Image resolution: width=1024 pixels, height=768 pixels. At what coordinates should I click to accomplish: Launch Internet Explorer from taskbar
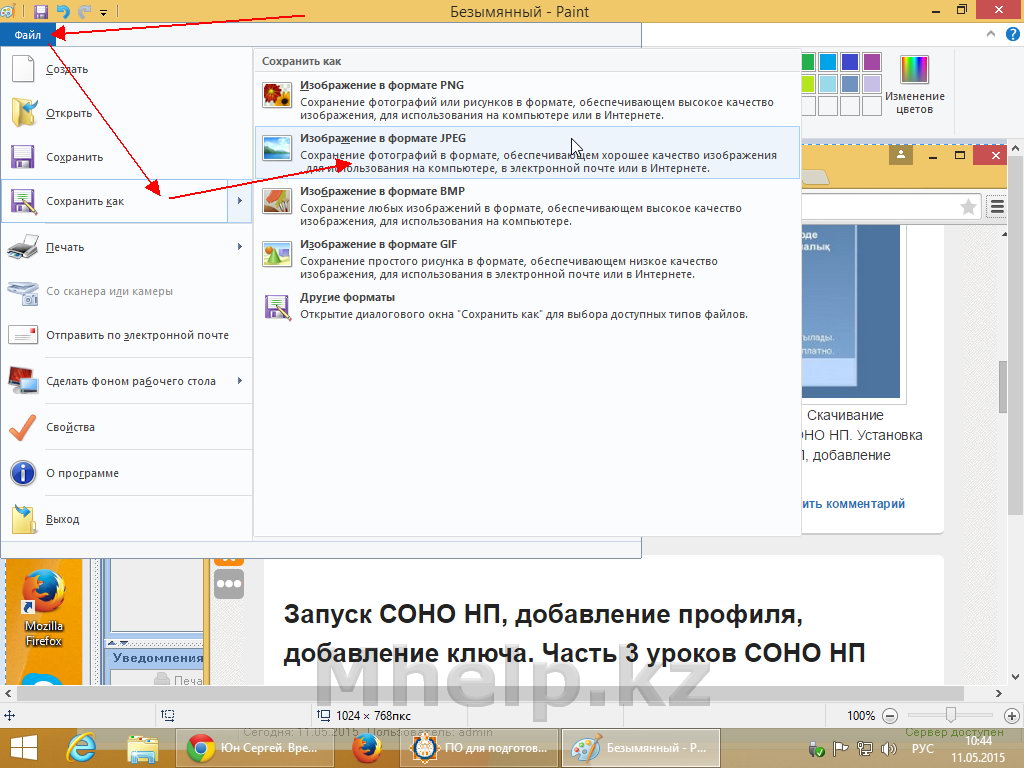[82, 748]
